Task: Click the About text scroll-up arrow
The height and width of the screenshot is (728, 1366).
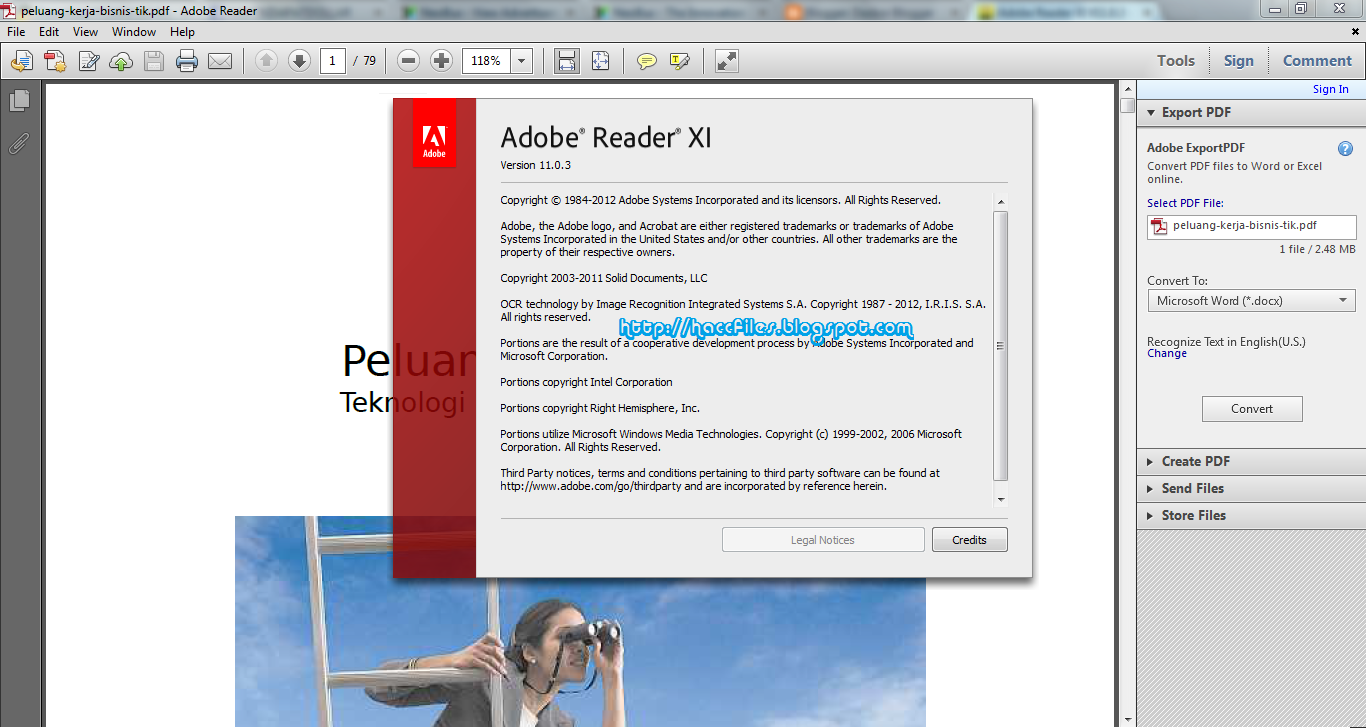Action: [x=1001, y=202]
